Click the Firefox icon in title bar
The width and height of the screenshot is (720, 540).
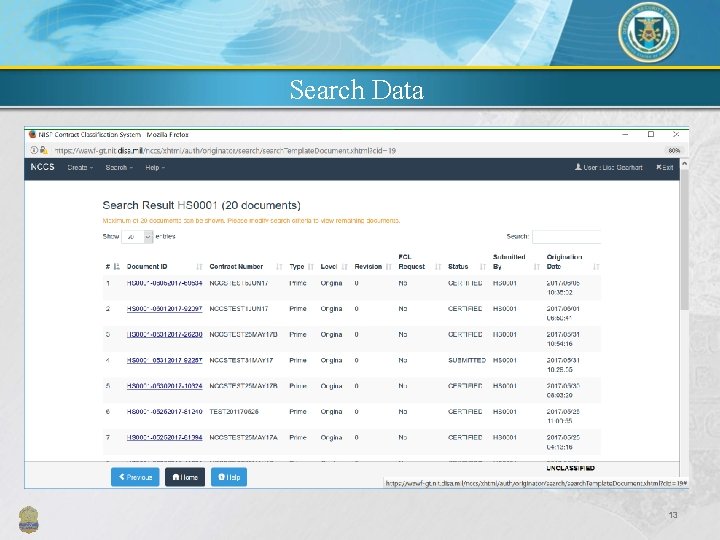(32, 135)
